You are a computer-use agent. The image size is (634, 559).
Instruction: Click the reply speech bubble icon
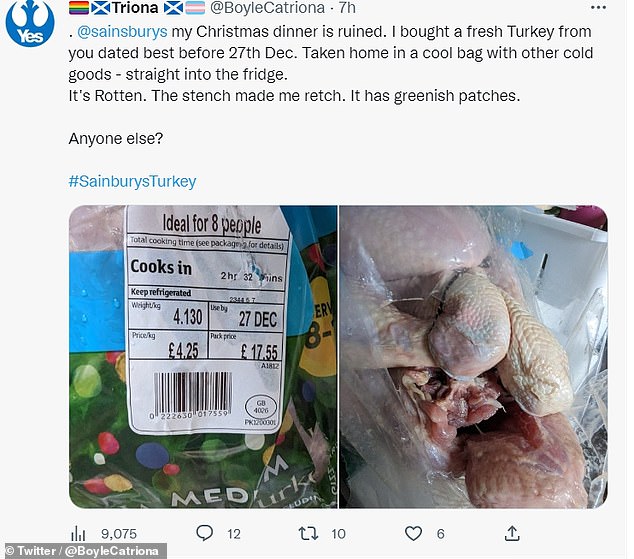(204, 534)
